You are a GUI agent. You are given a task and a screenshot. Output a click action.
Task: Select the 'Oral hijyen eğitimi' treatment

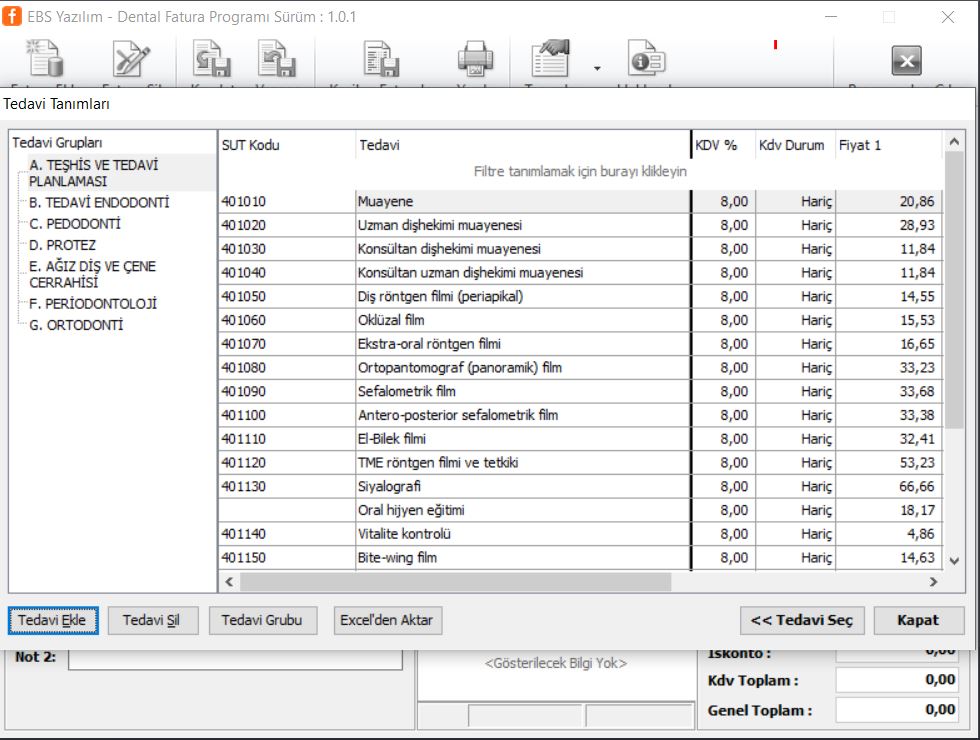pos(580,510)
